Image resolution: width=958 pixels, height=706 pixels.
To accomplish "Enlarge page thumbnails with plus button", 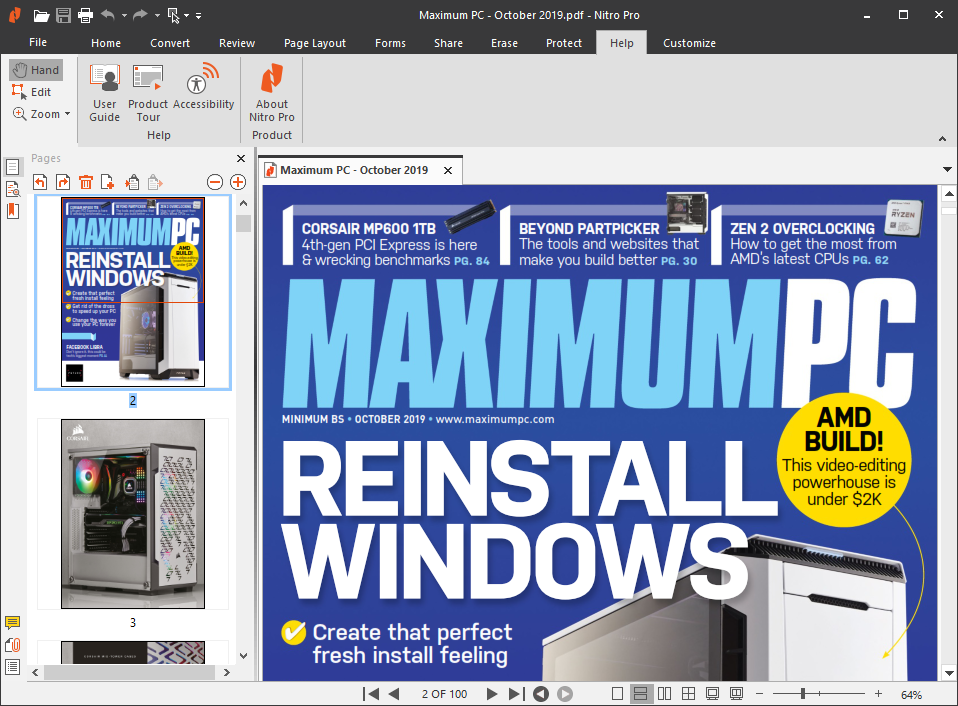I will click(x=238, y=182).
